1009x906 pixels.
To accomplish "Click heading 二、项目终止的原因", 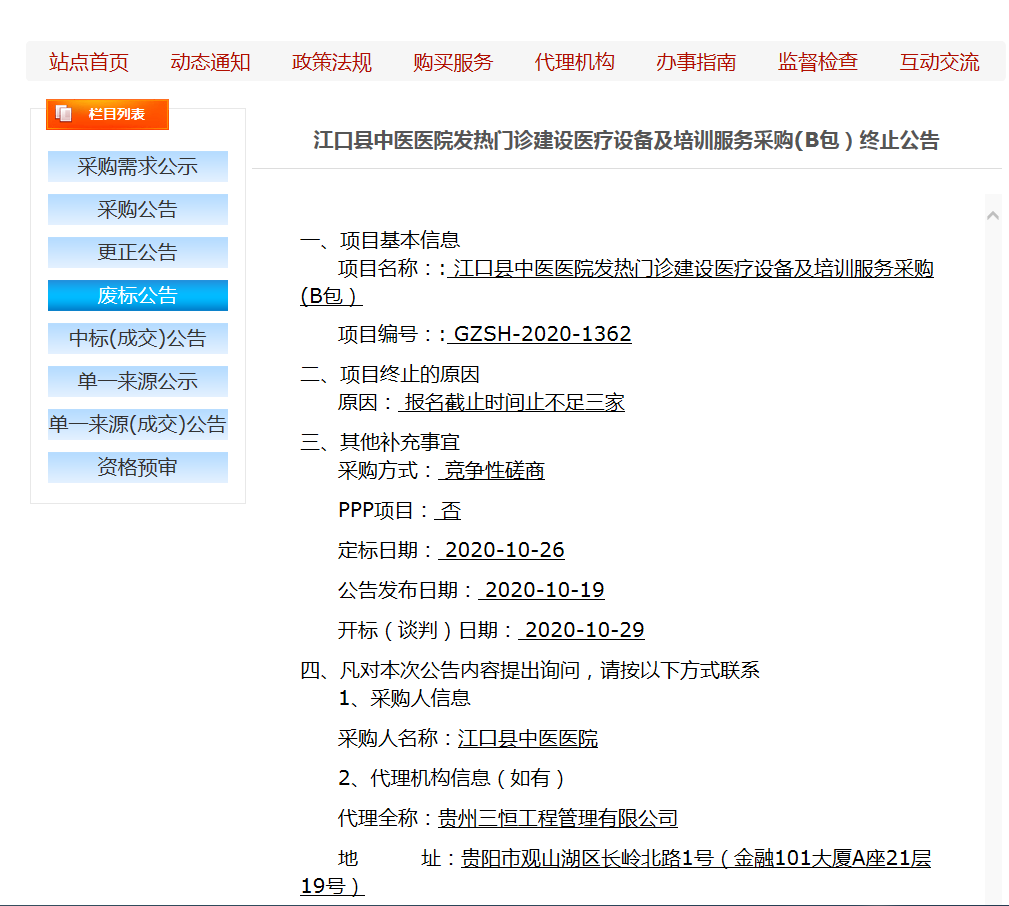I will click(x=390, y=374).
